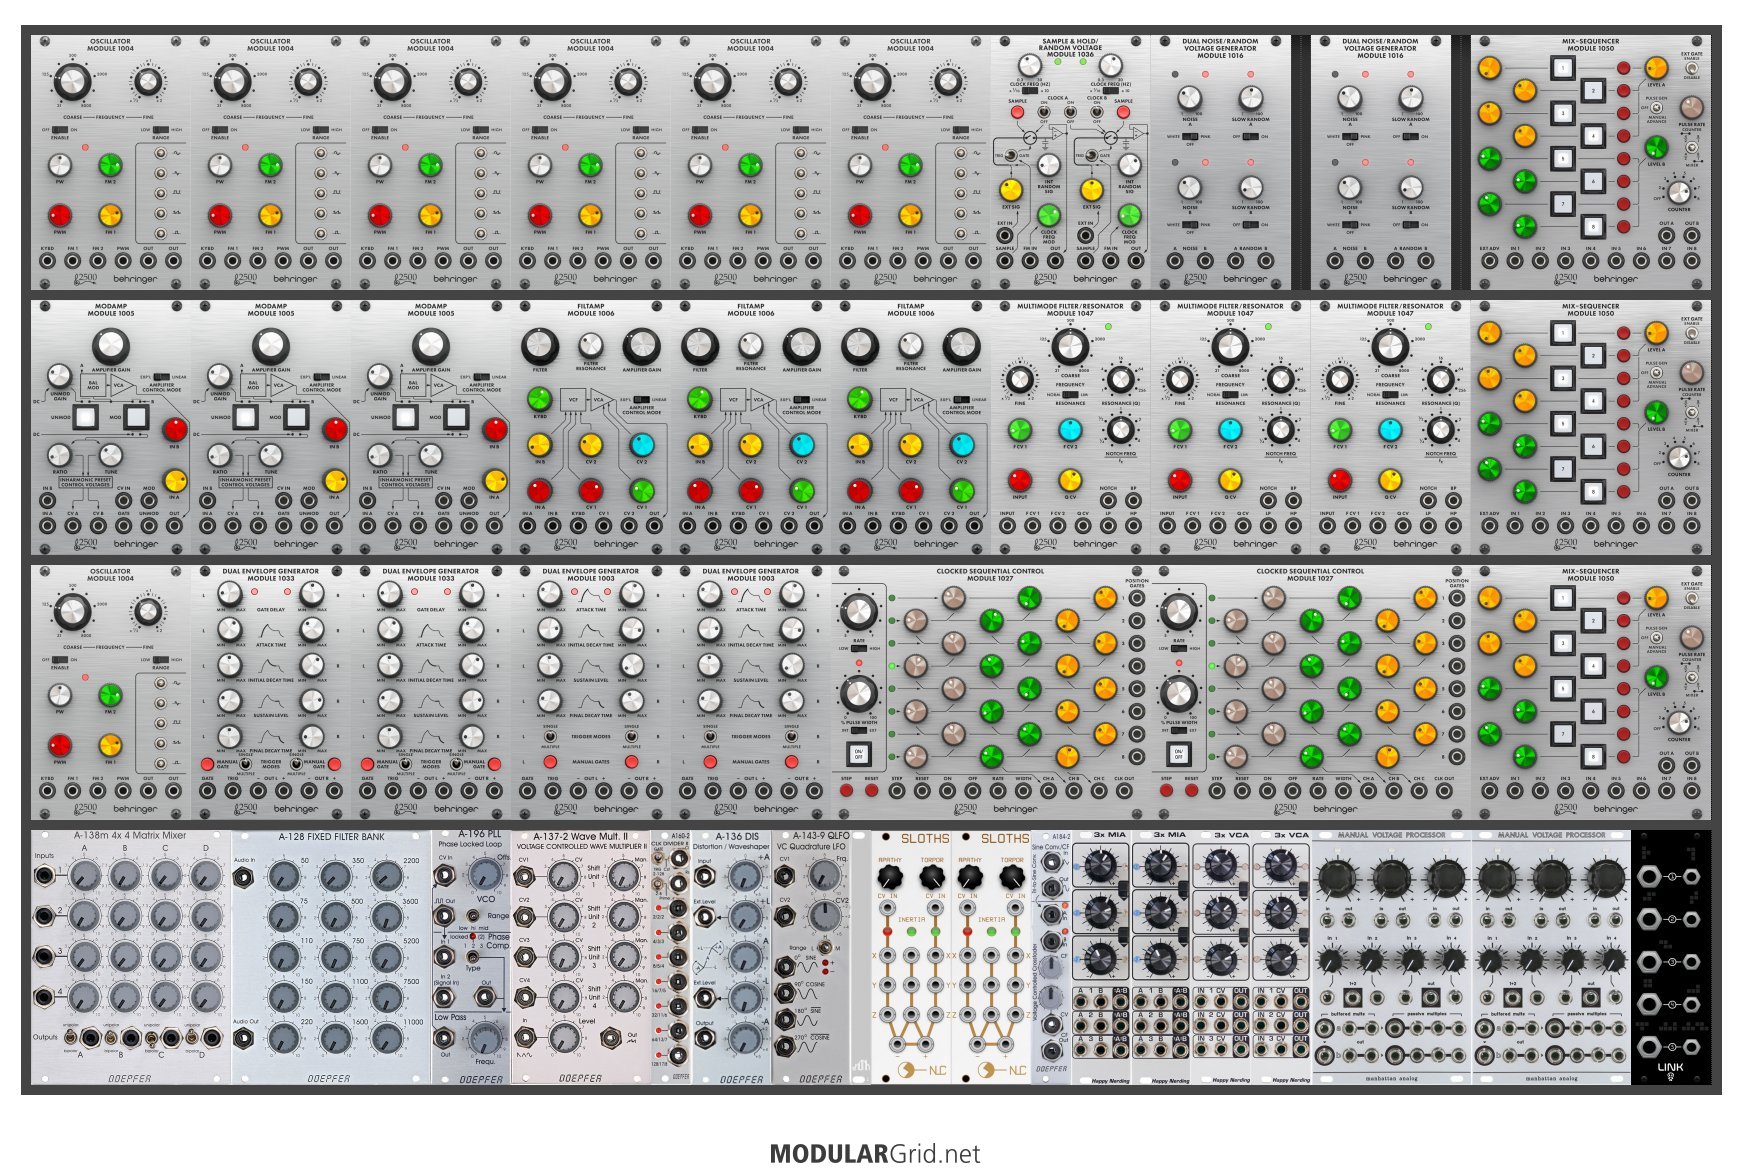
Task: Adjust the 50 Hz knob on A-128 Filter Bank
Action: click(283, 877)
